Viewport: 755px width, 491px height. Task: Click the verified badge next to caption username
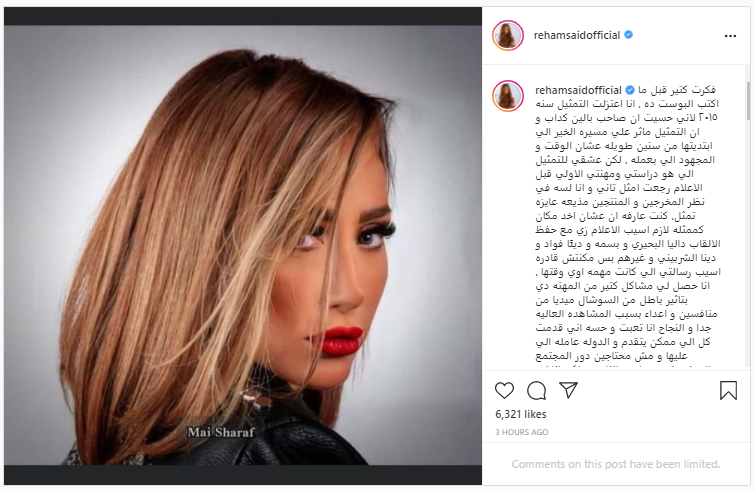point(630,90)
